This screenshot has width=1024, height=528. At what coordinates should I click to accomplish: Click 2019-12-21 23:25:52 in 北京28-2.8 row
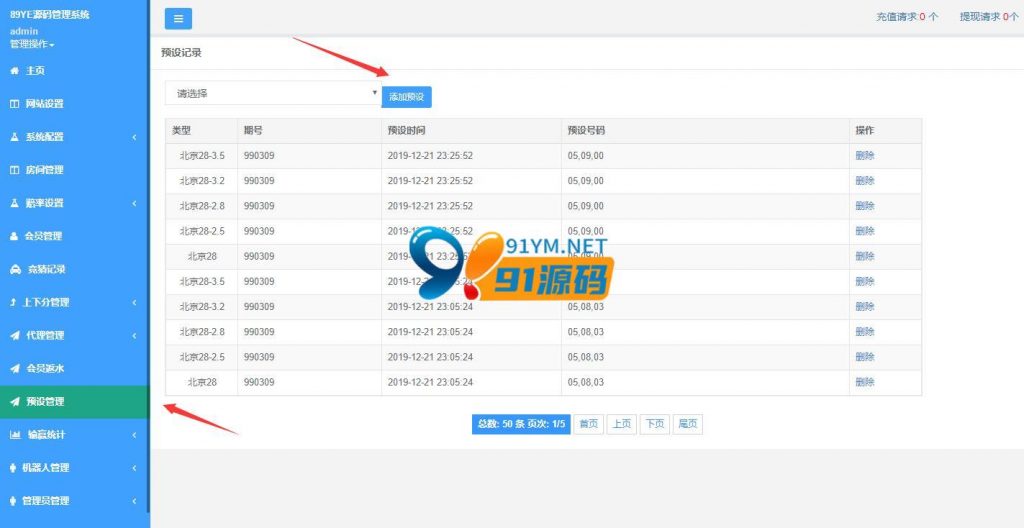pos(430,206)
